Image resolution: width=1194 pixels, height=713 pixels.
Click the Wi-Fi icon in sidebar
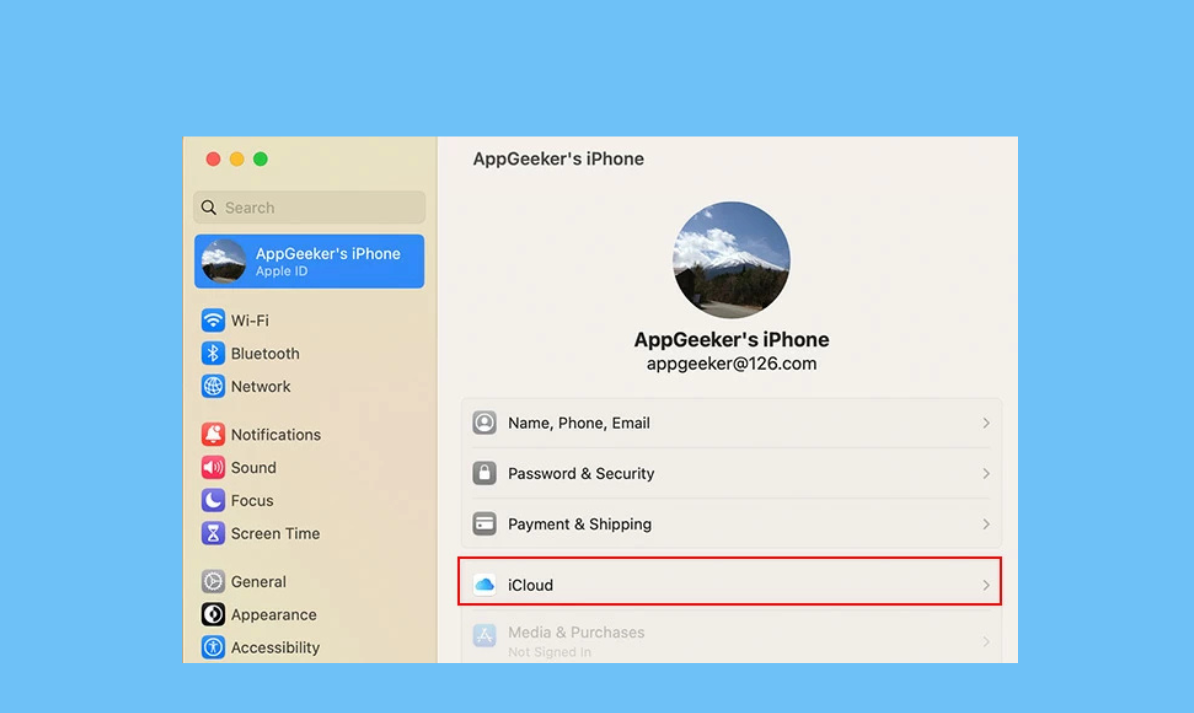[213, 320]
